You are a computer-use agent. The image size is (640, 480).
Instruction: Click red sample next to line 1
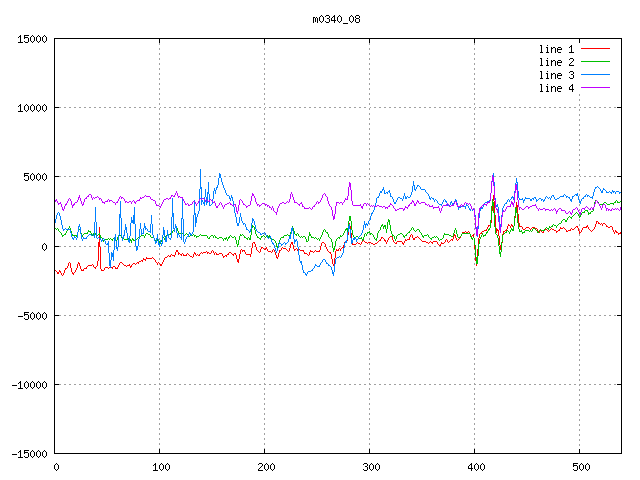(596, 49)
